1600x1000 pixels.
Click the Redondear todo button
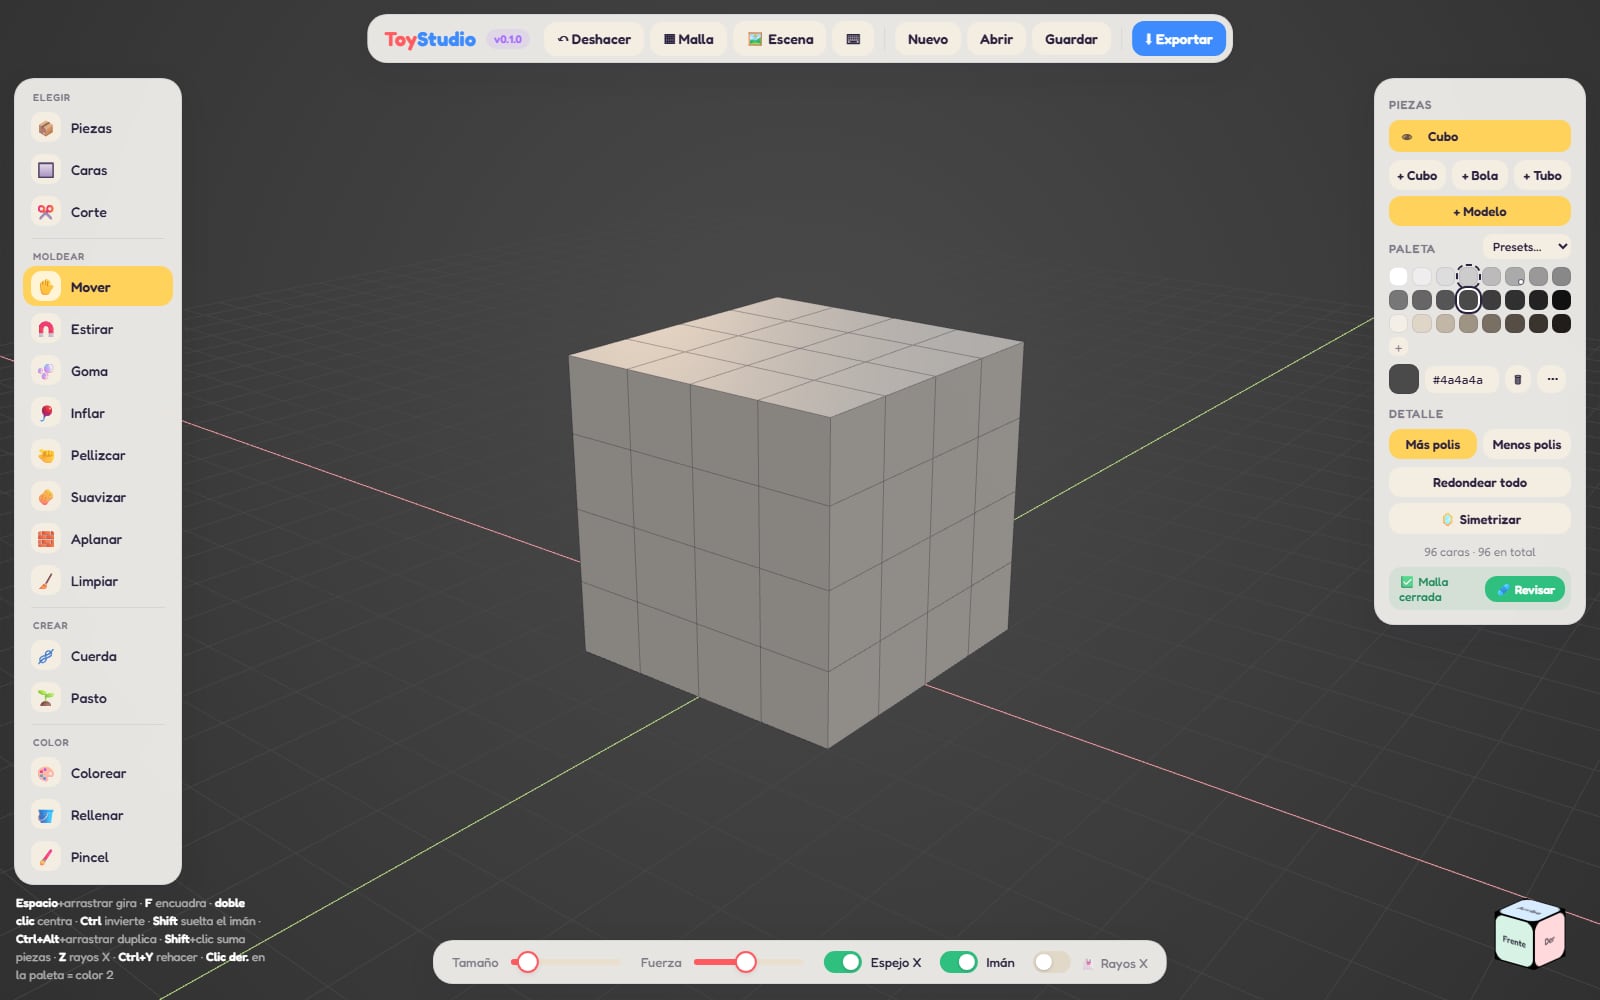1479,482
